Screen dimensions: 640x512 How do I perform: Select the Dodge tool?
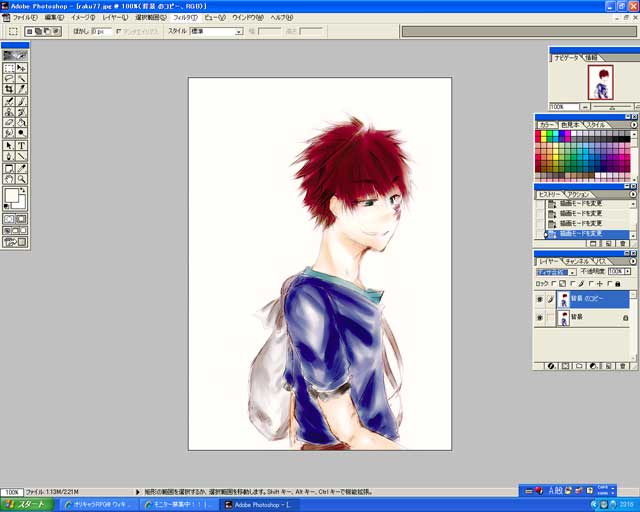point(21,133)
